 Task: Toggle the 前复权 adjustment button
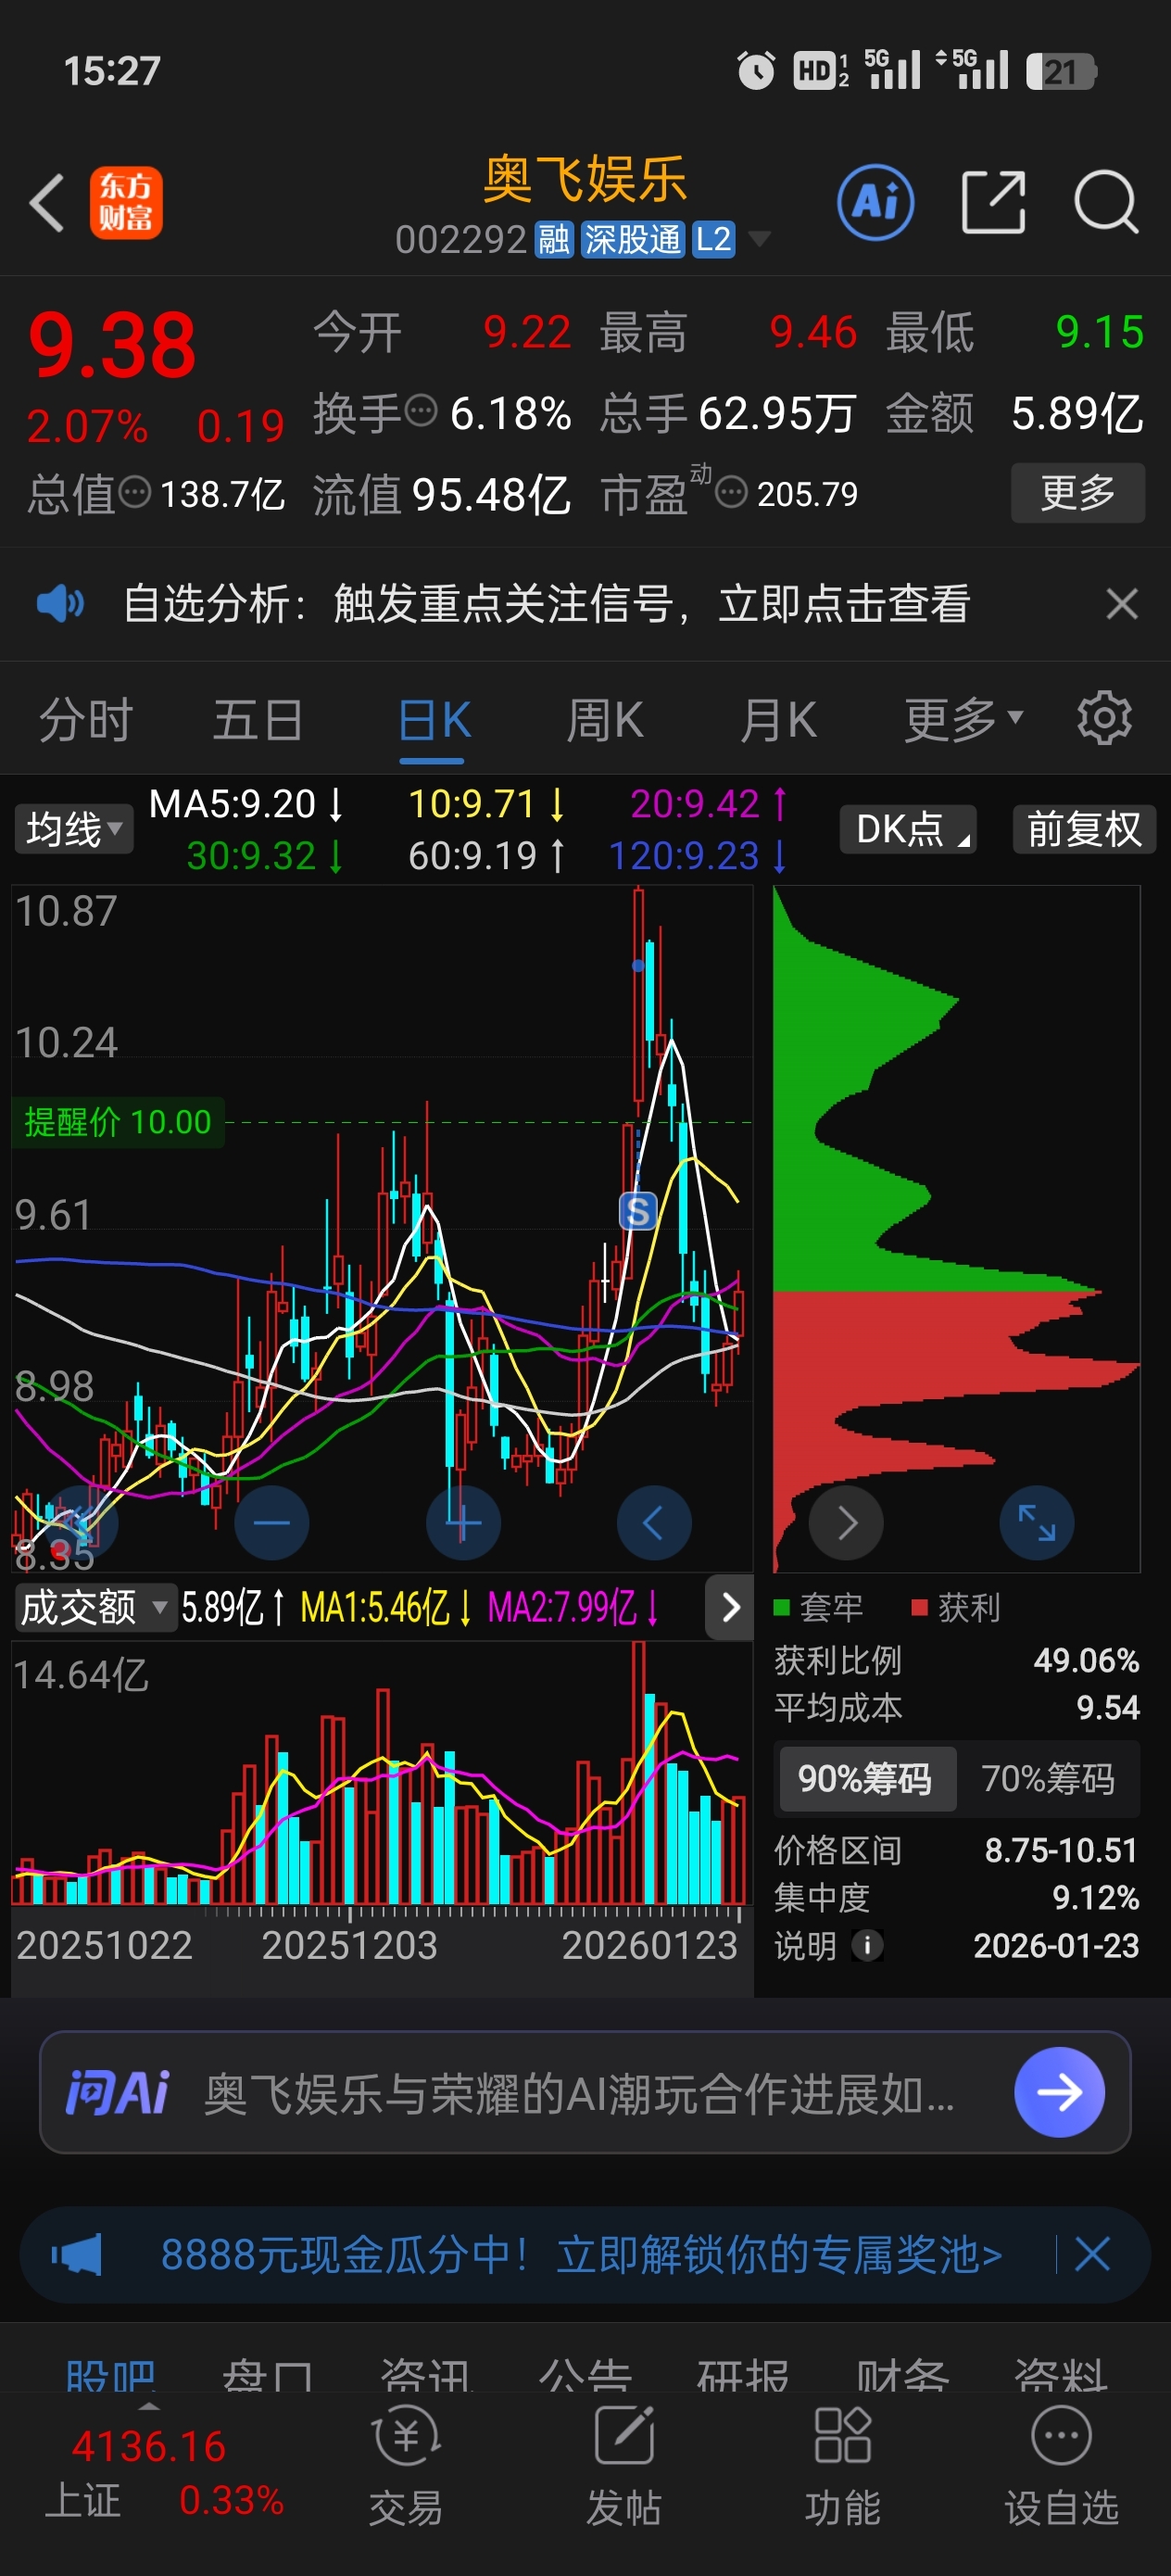coord(1084,830)
